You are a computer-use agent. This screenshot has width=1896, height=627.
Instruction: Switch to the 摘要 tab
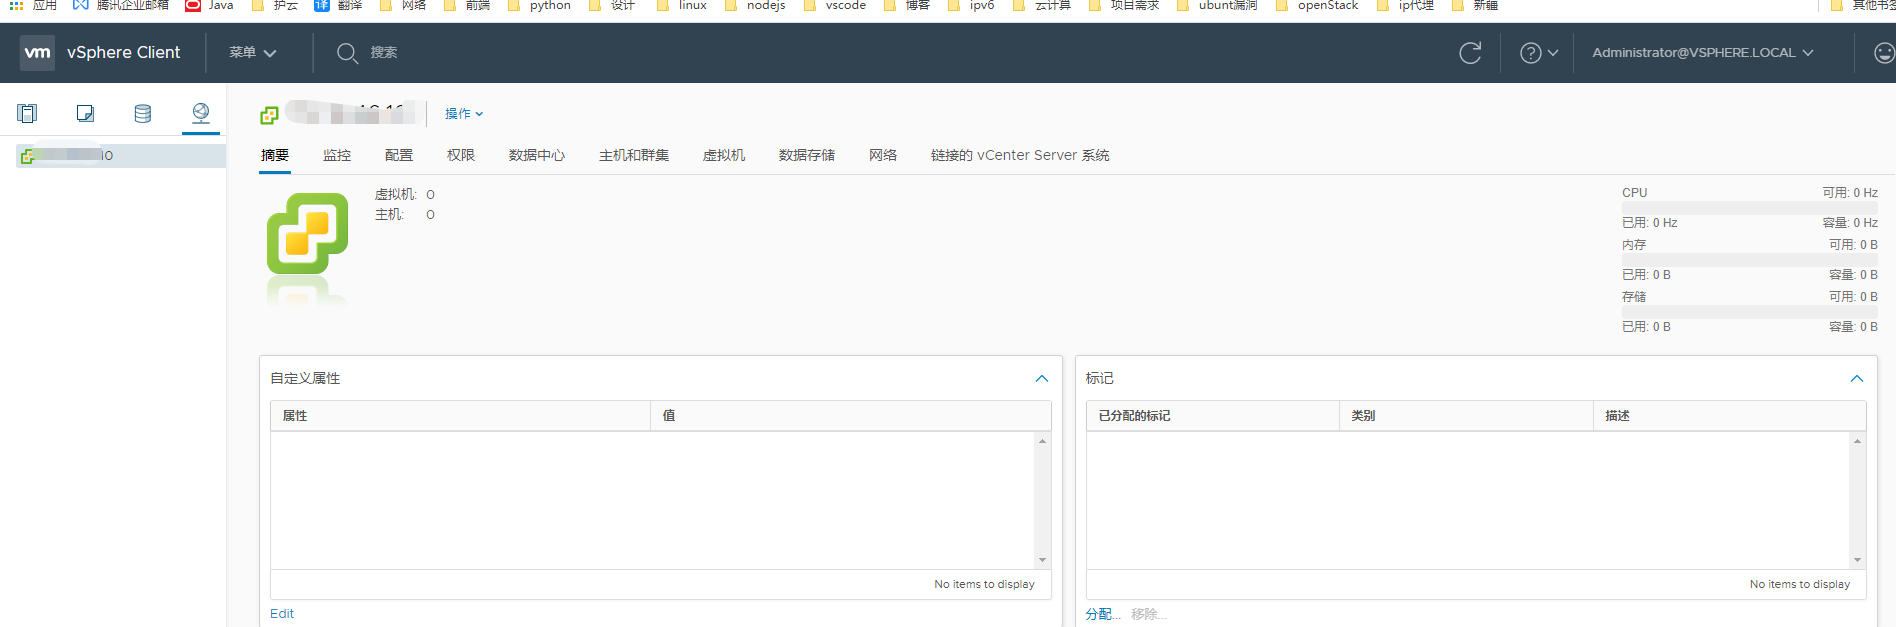[275, 156]
